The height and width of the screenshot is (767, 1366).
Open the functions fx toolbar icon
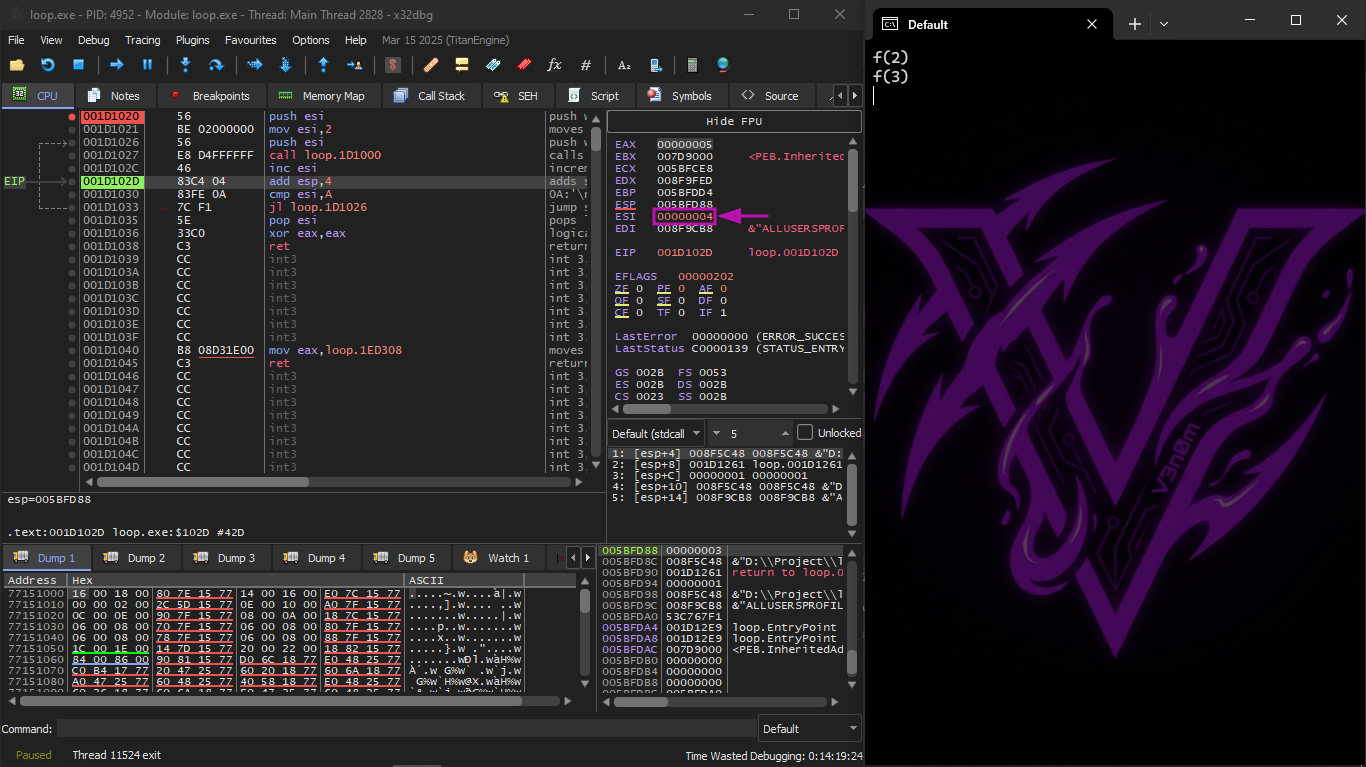[x=554, y=65]
